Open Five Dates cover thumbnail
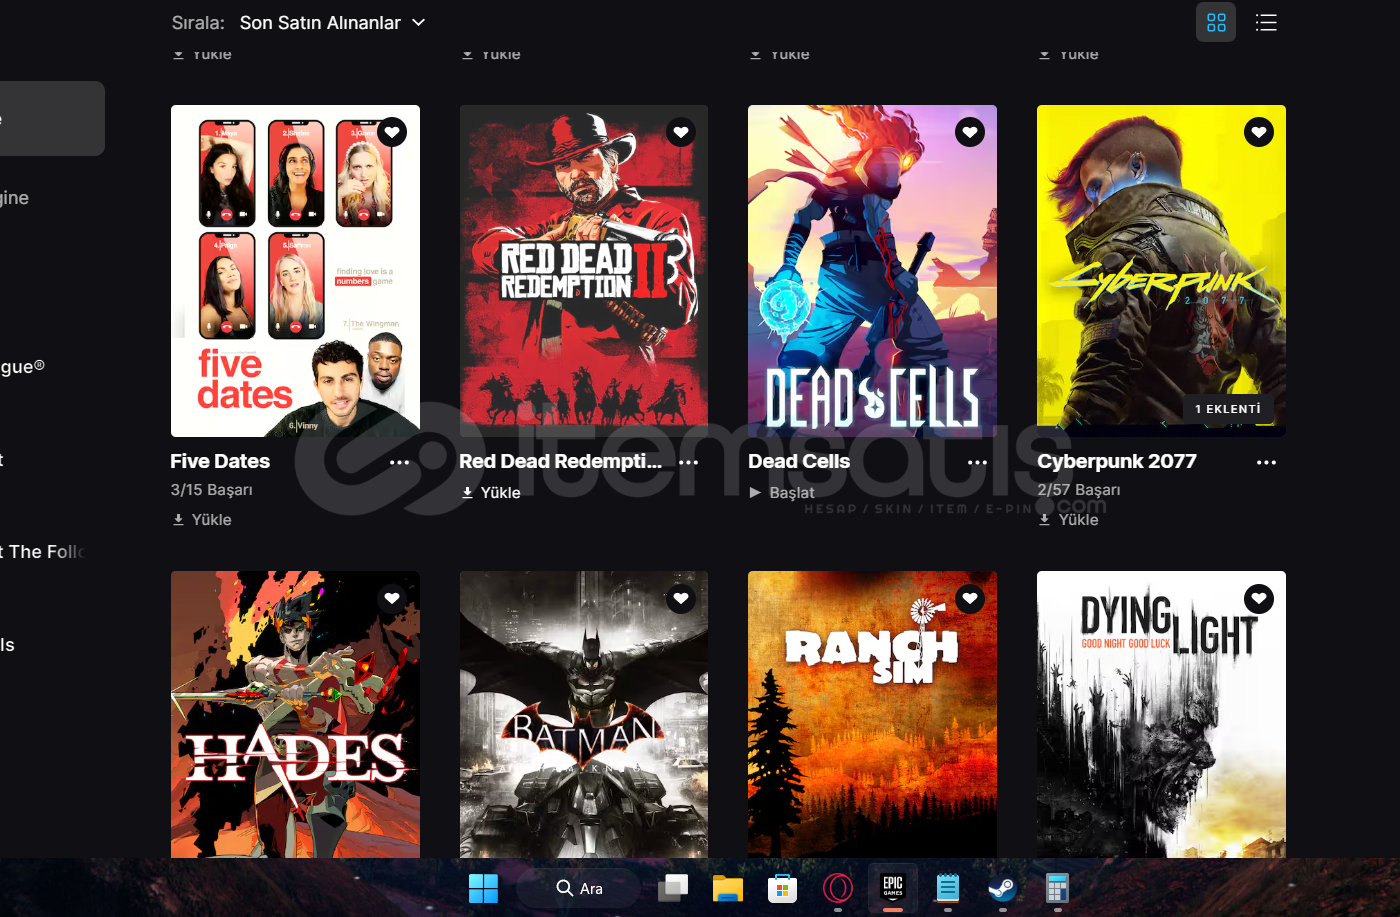 [x=295, y=271]
